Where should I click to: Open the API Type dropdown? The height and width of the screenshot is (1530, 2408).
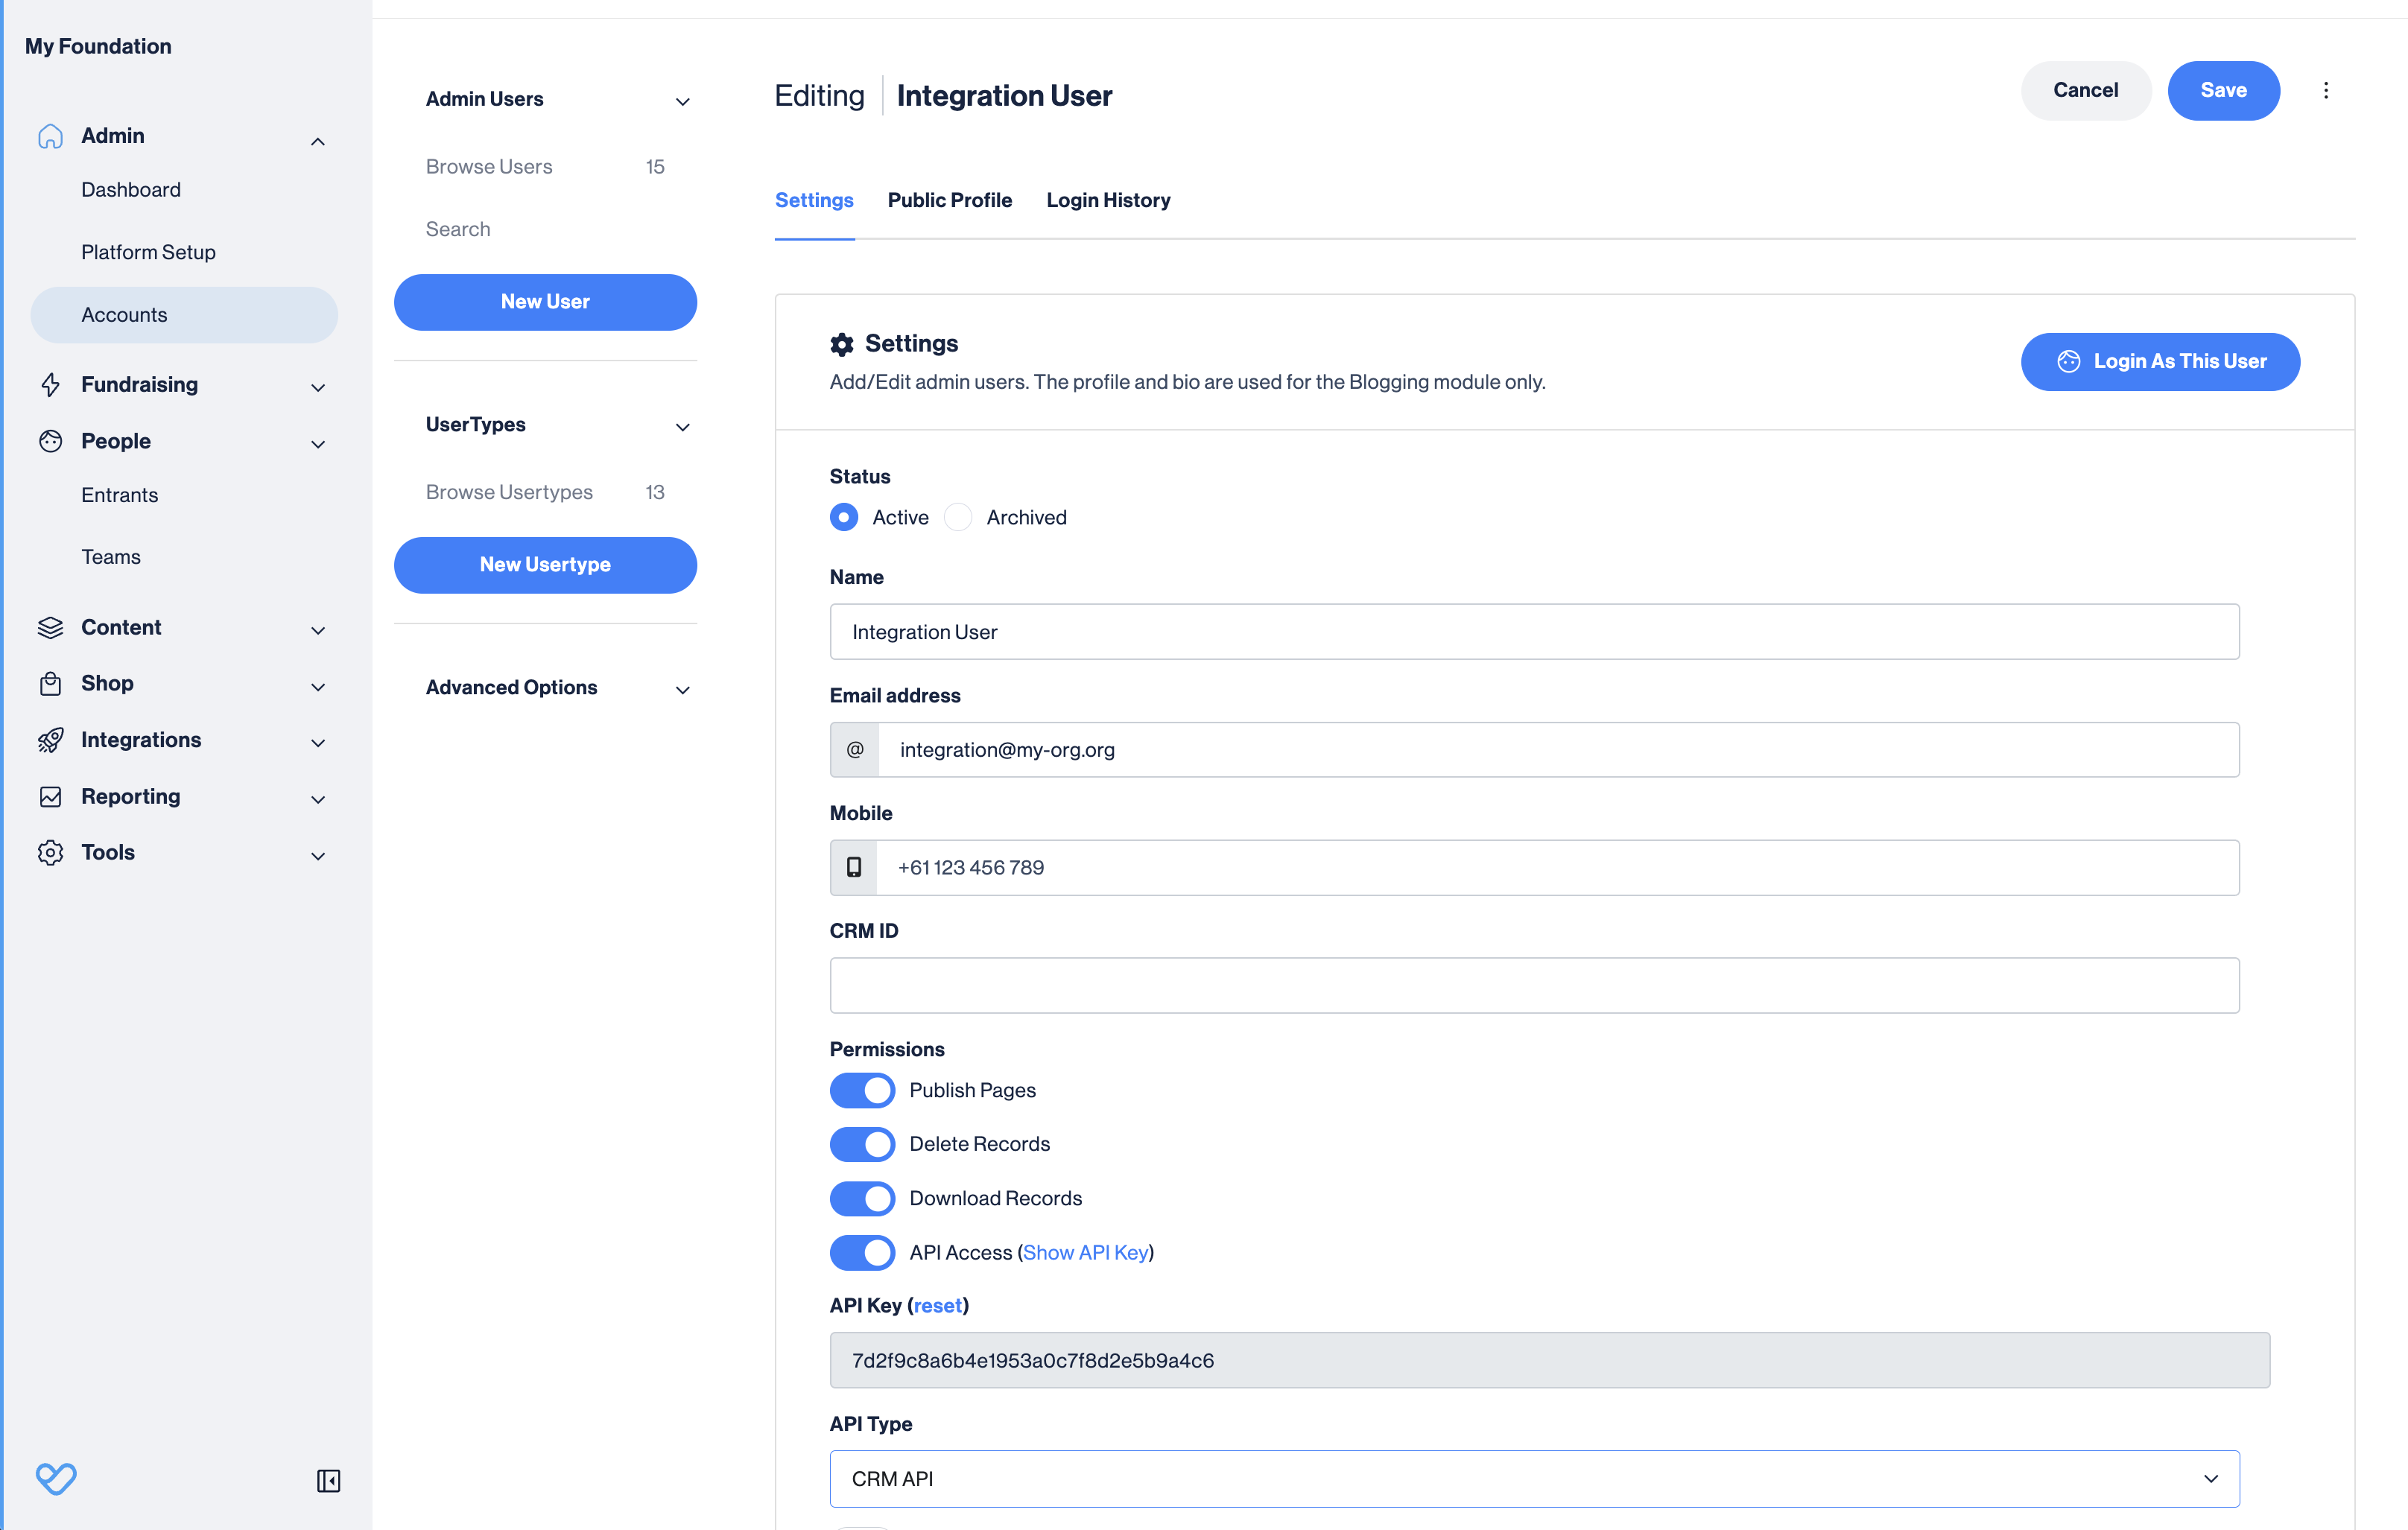coord(1534,1478)
